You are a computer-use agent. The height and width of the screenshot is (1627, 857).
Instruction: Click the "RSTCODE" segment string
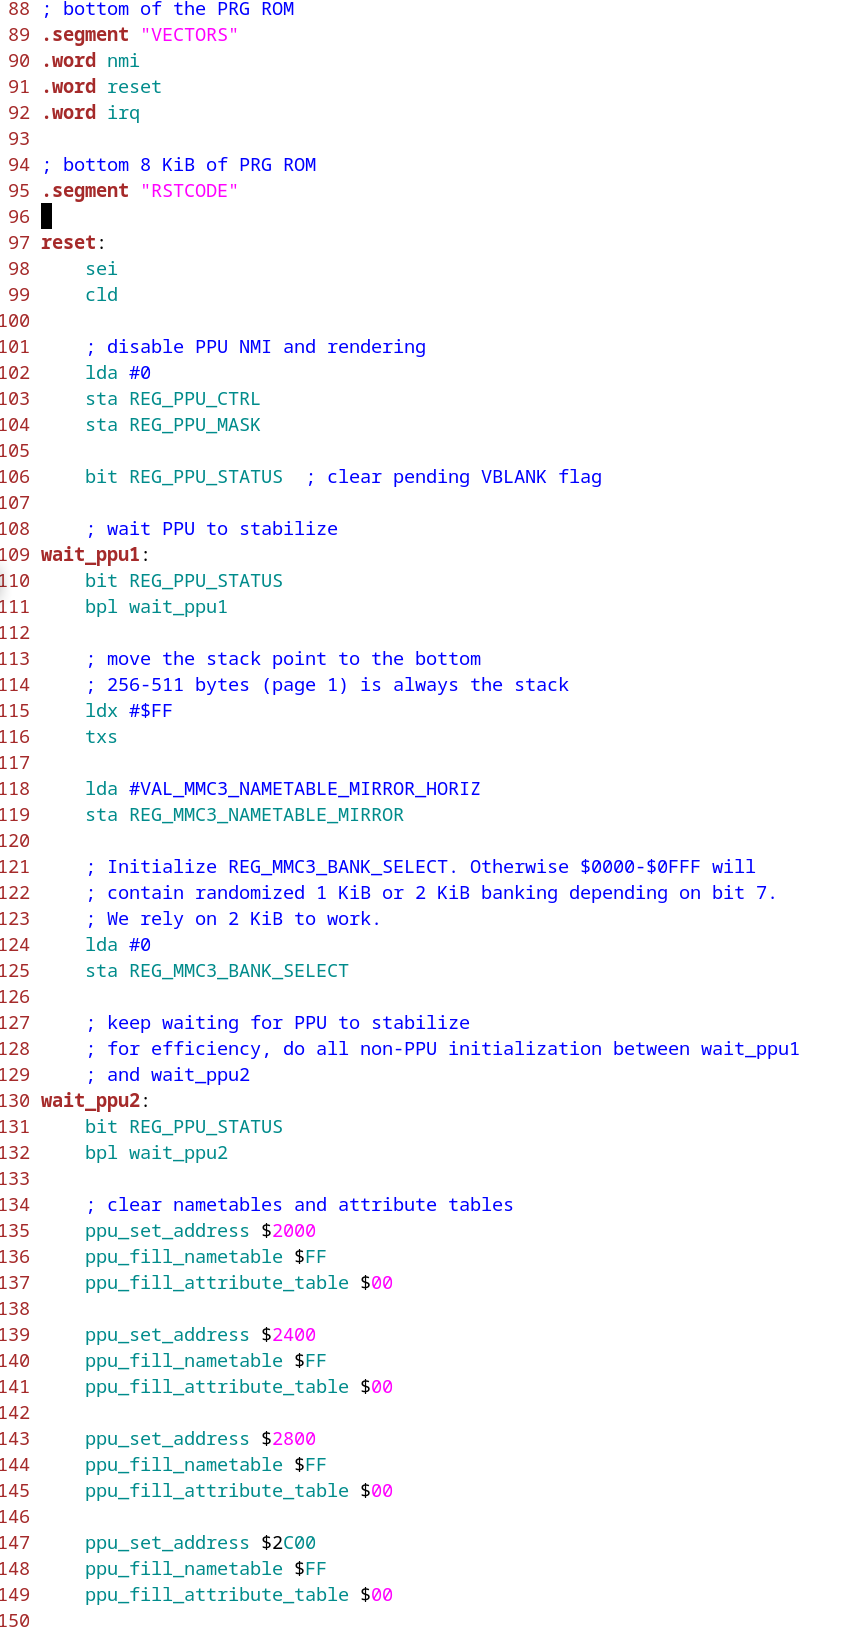point(189,190)
